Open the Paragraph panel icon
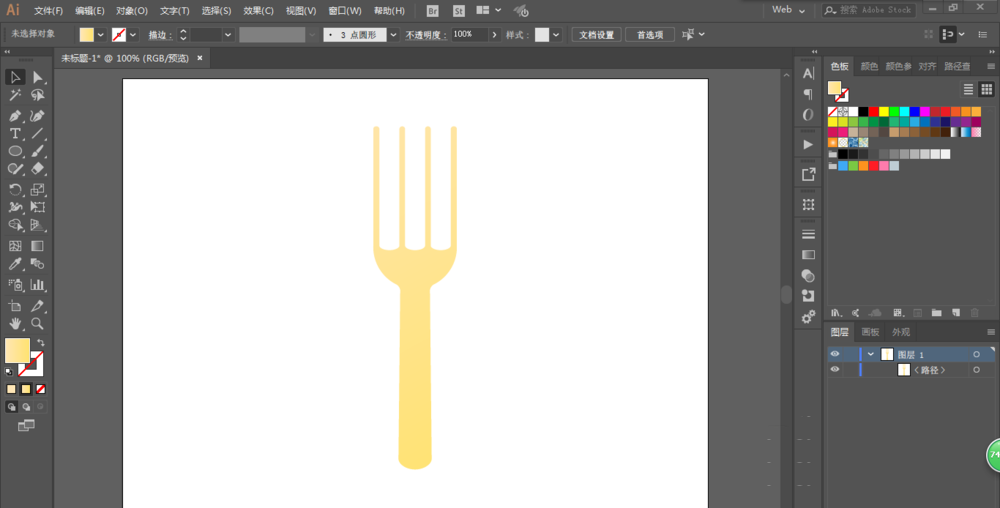The height and width of the screenshot is (508, 1000). tap(808, 94)
